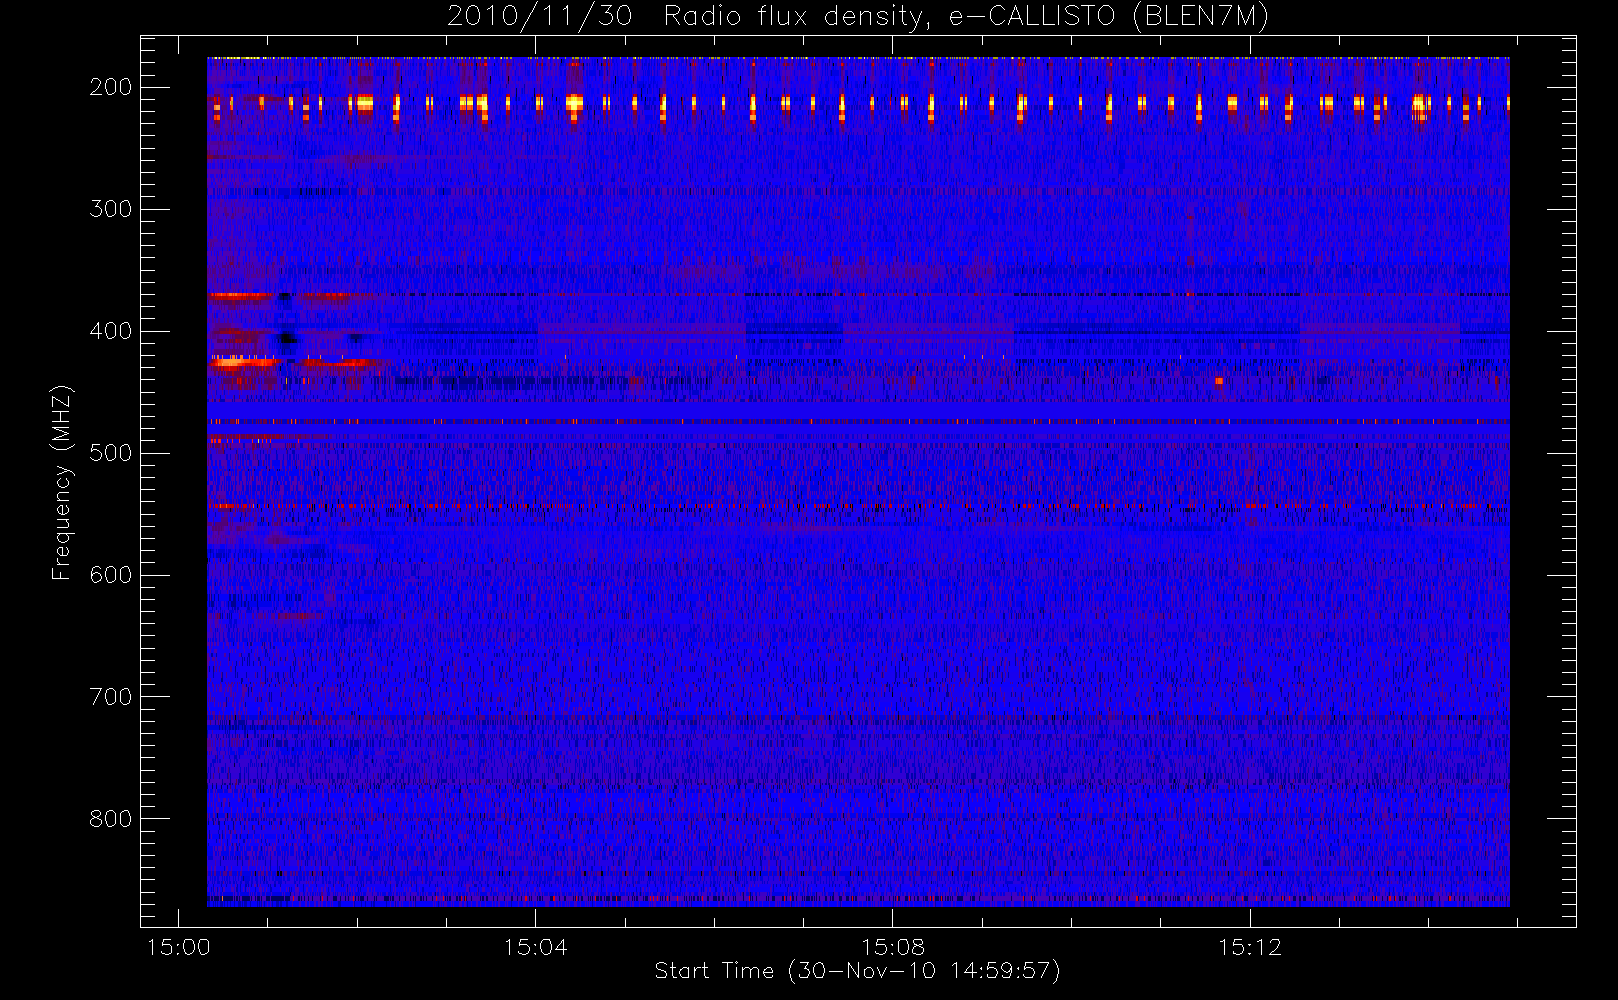Viewport: 1618px width, 1000px height.
Task: Click the plot title text e-CALLISTO (BLEN7M)
Action: pyautogui.click(x=1108, y=17)
